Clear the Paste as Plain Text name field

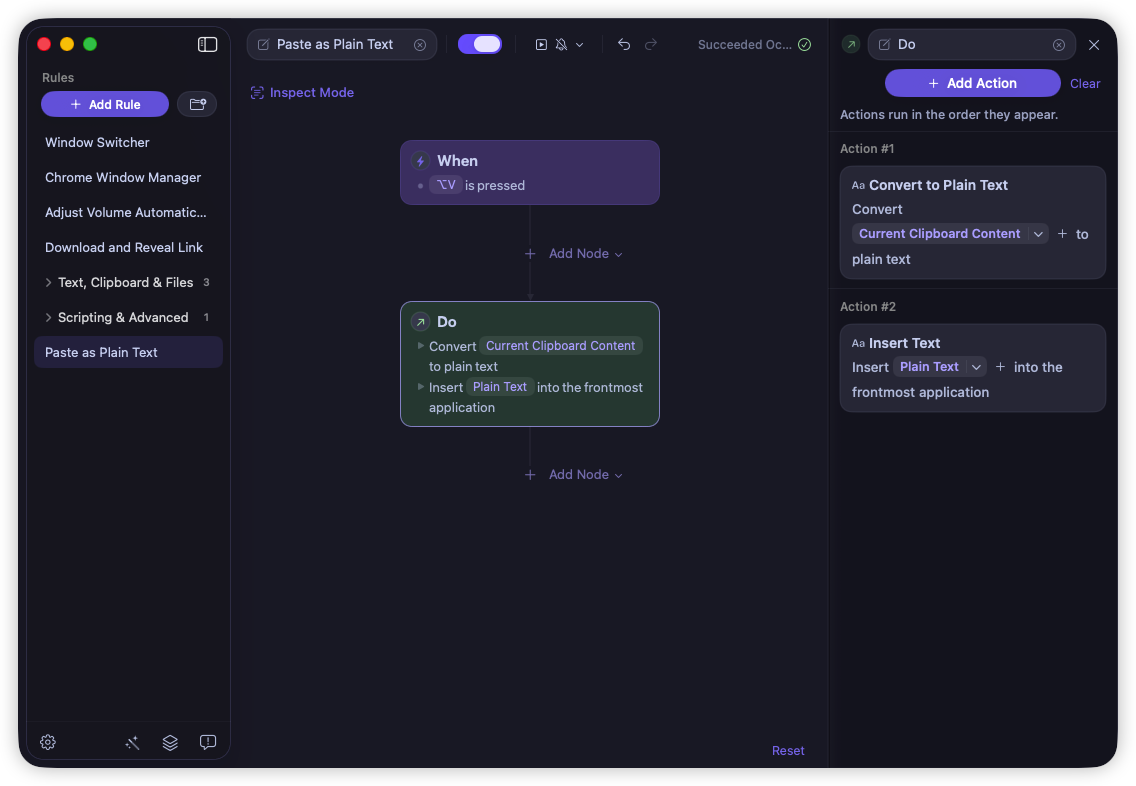[x=419, y=45]
